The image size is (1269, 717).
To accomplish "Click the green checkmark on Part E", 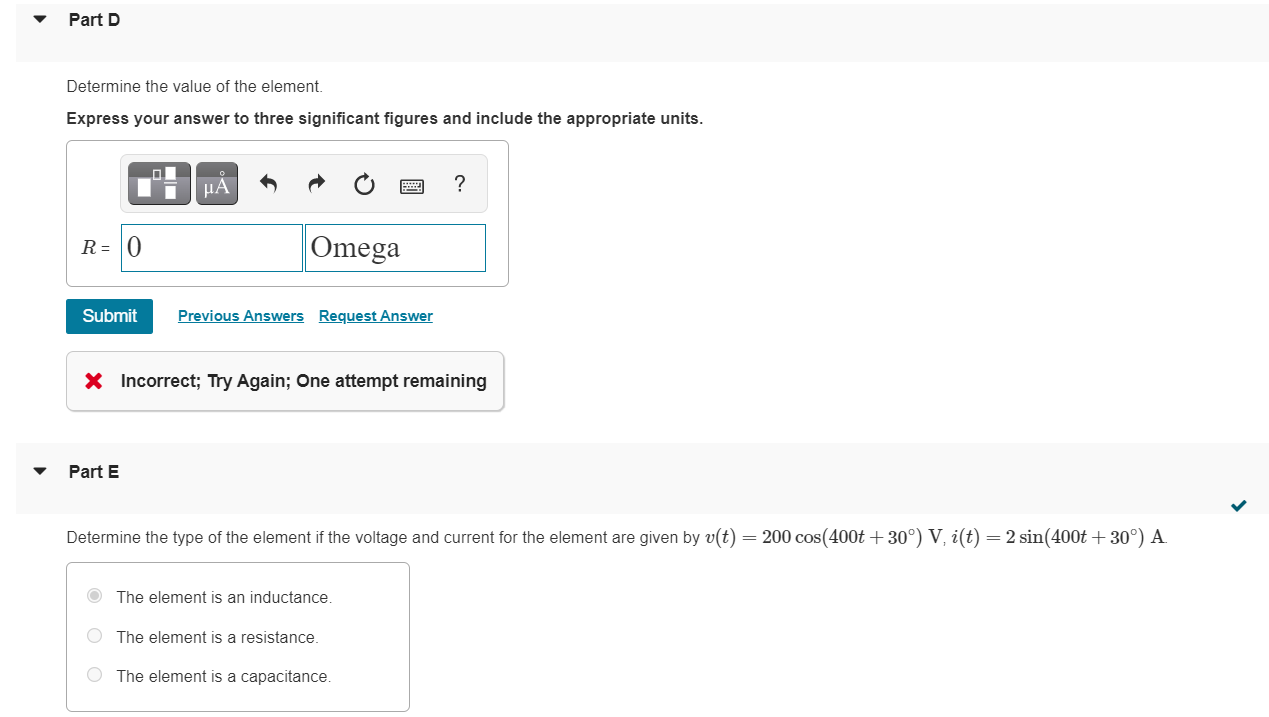I will pyautogui.click(x=1238, y=505).
